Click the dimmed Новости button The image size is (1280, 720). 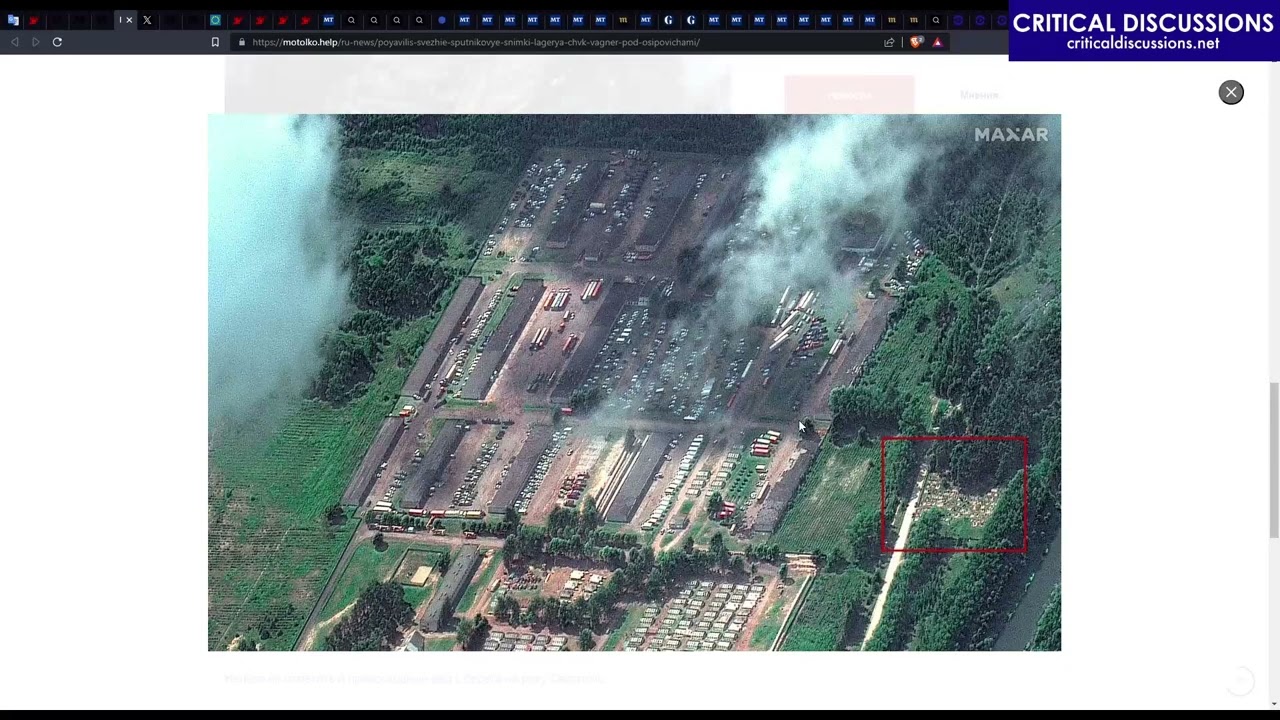pyautogui.click(x=849, y=95)
